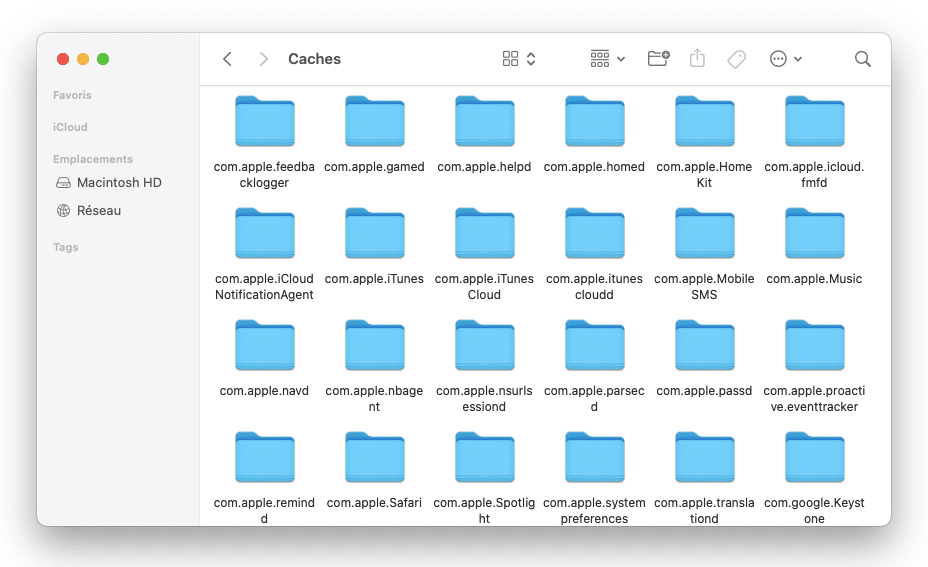Open the com.apple.Safari folder
The image size is (928, 567).
374,458
